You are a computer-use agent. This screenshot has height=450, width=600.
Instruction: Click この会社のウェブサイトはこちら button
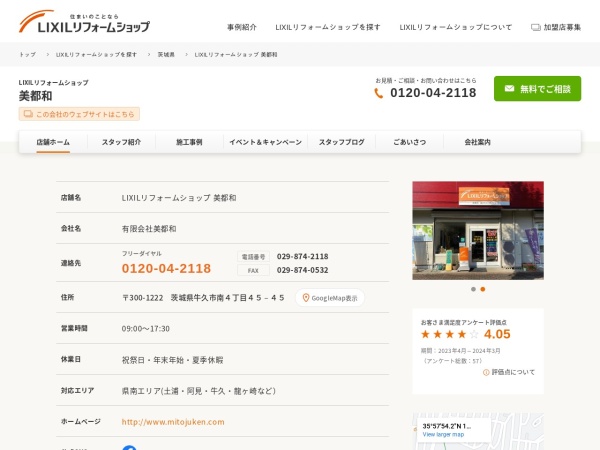[79, 114]
